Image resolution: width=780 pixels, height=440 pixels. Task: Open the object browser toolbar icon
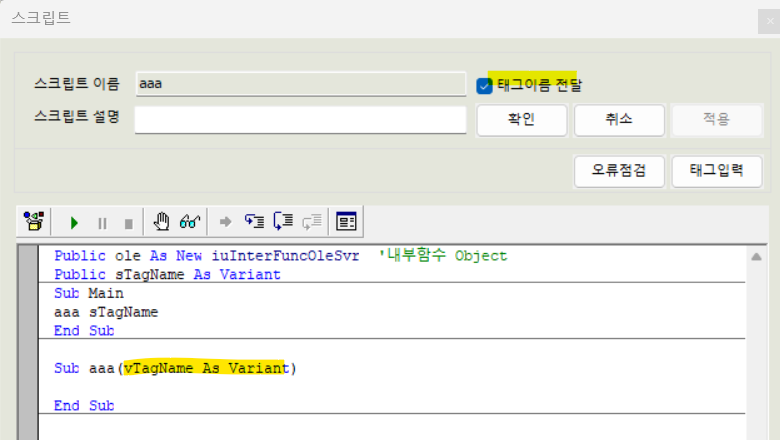(34, 222)
